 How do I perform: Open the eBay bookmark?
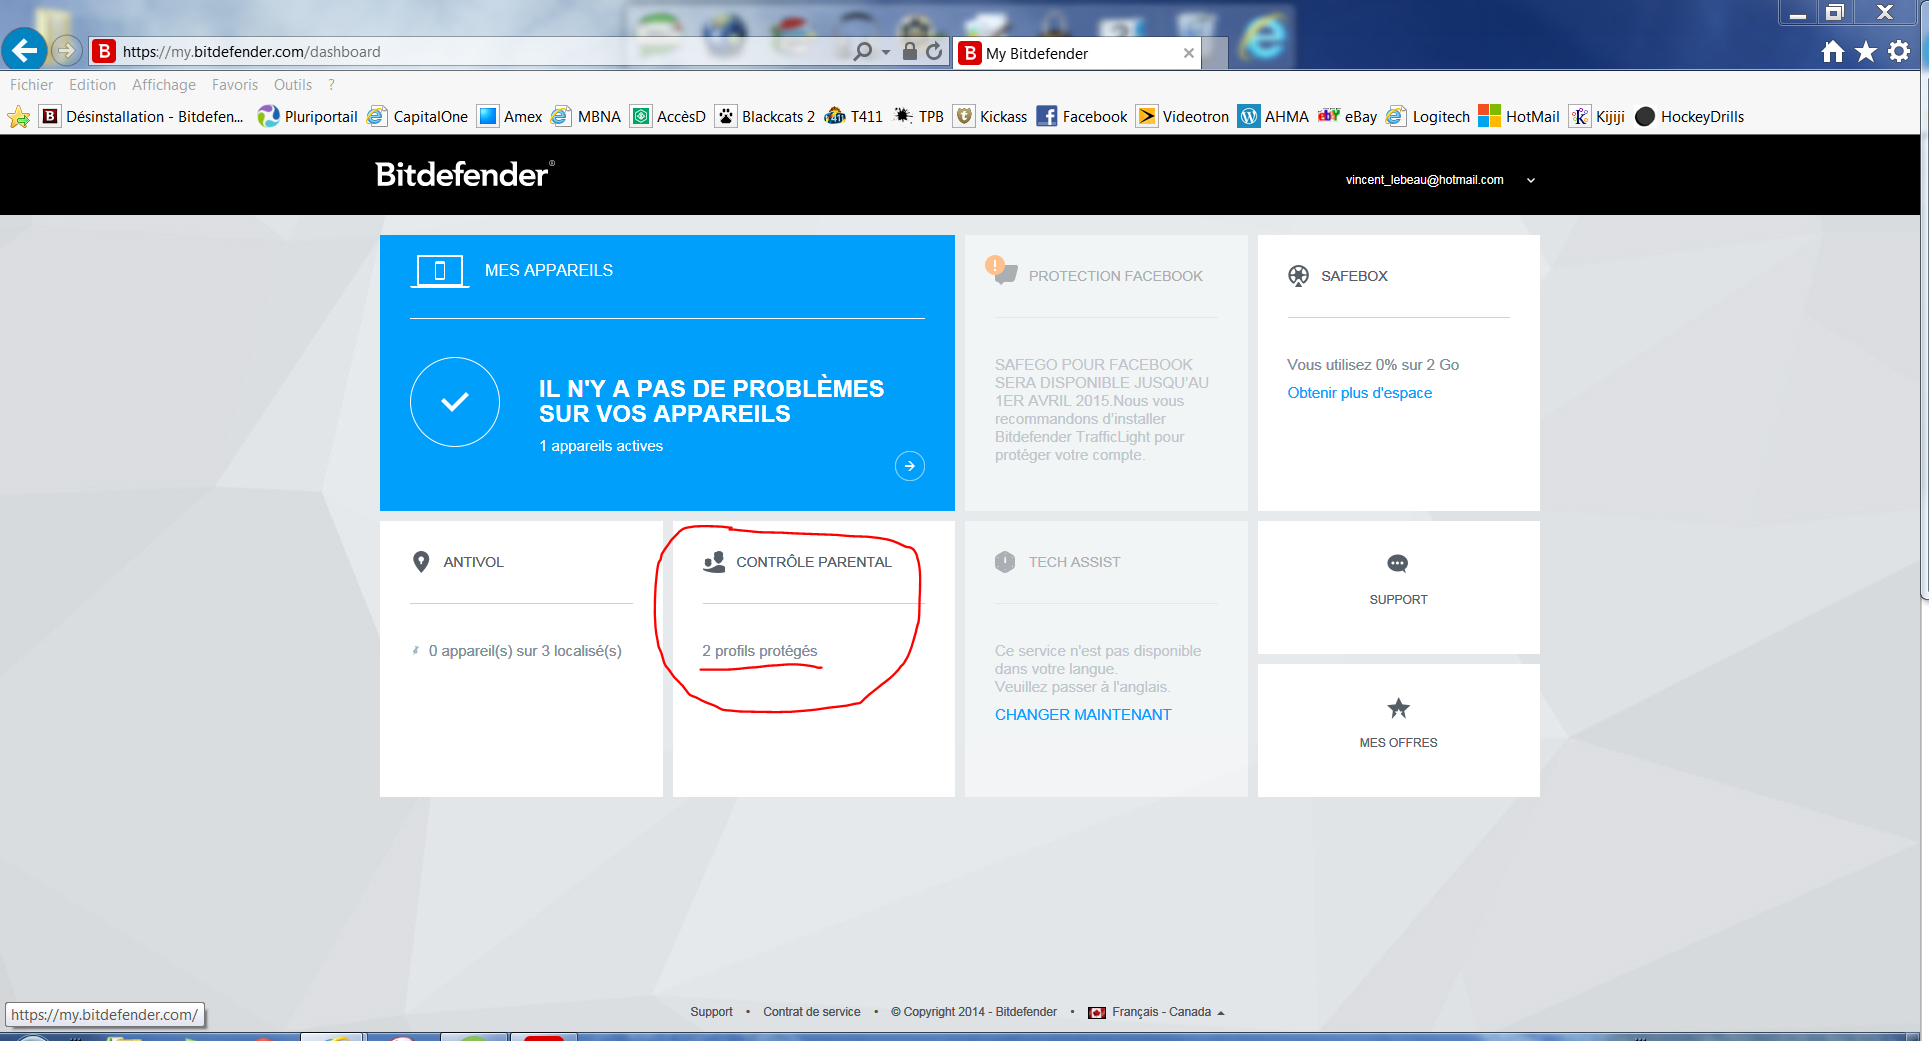point(1348,117)
